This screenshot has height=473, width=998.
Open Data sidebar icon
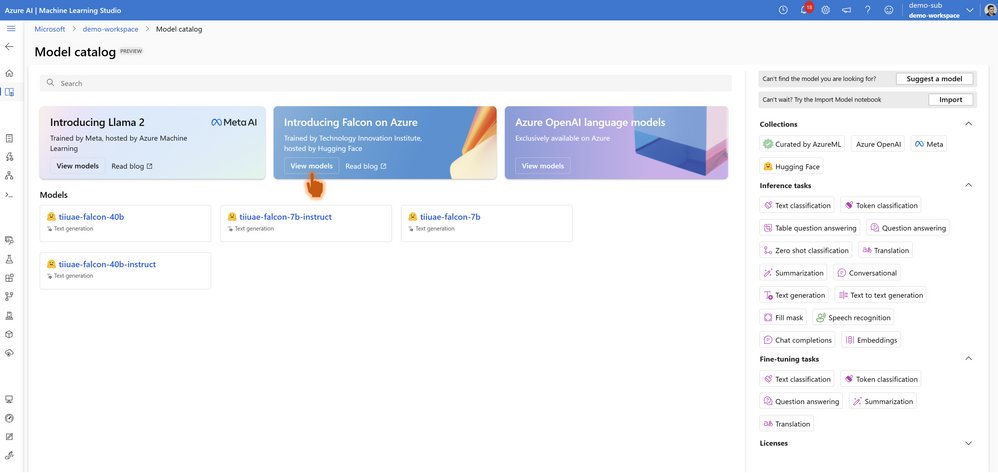9,240
